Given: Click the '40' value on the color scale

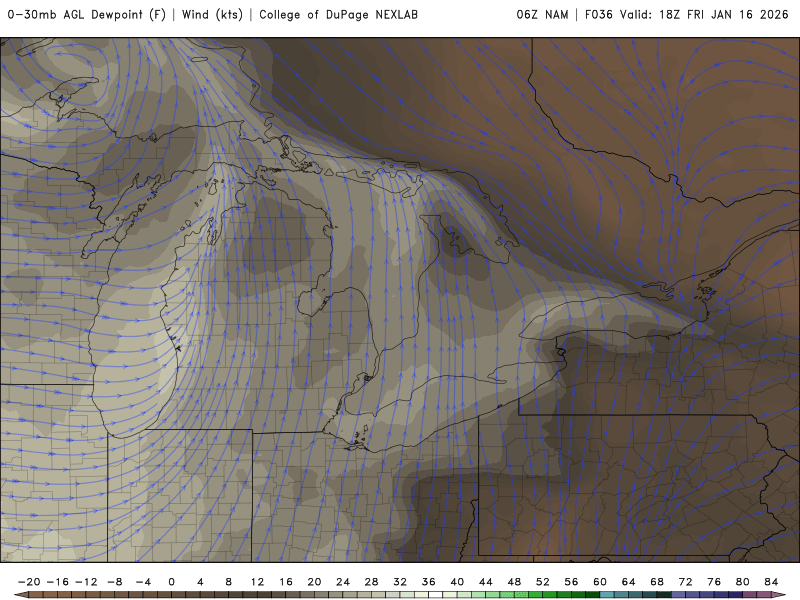Looking at the screenshot, I should pyautogui.click(x=457, y=582).
